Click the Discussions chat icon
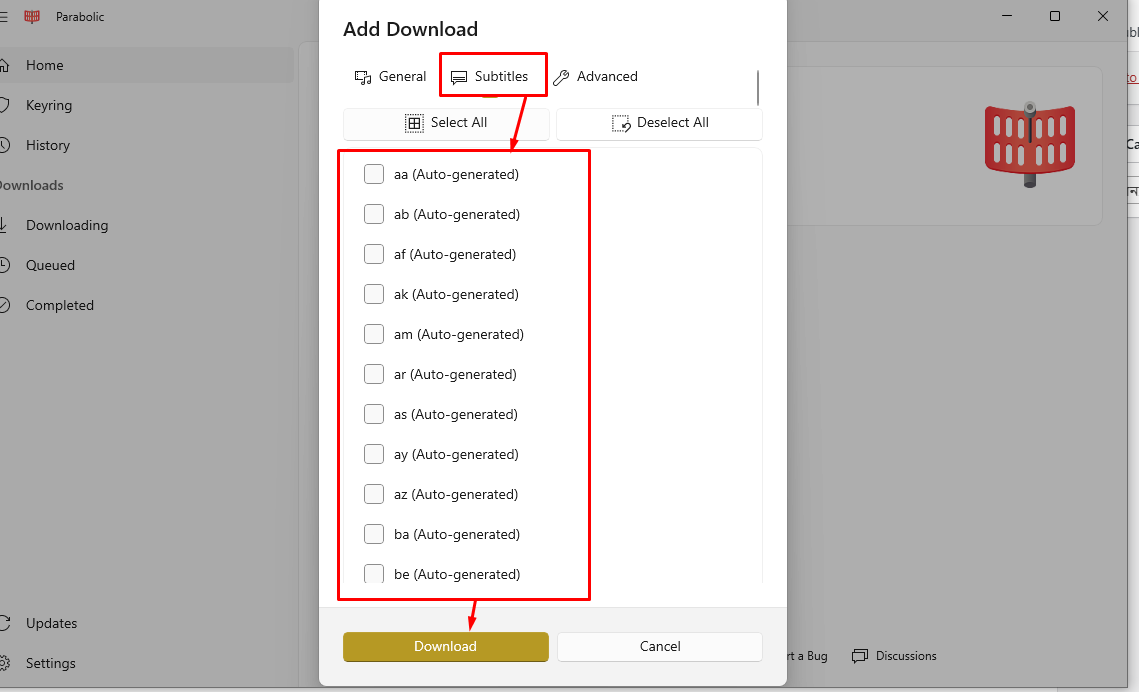1139x692 pixels. [860, 656]
